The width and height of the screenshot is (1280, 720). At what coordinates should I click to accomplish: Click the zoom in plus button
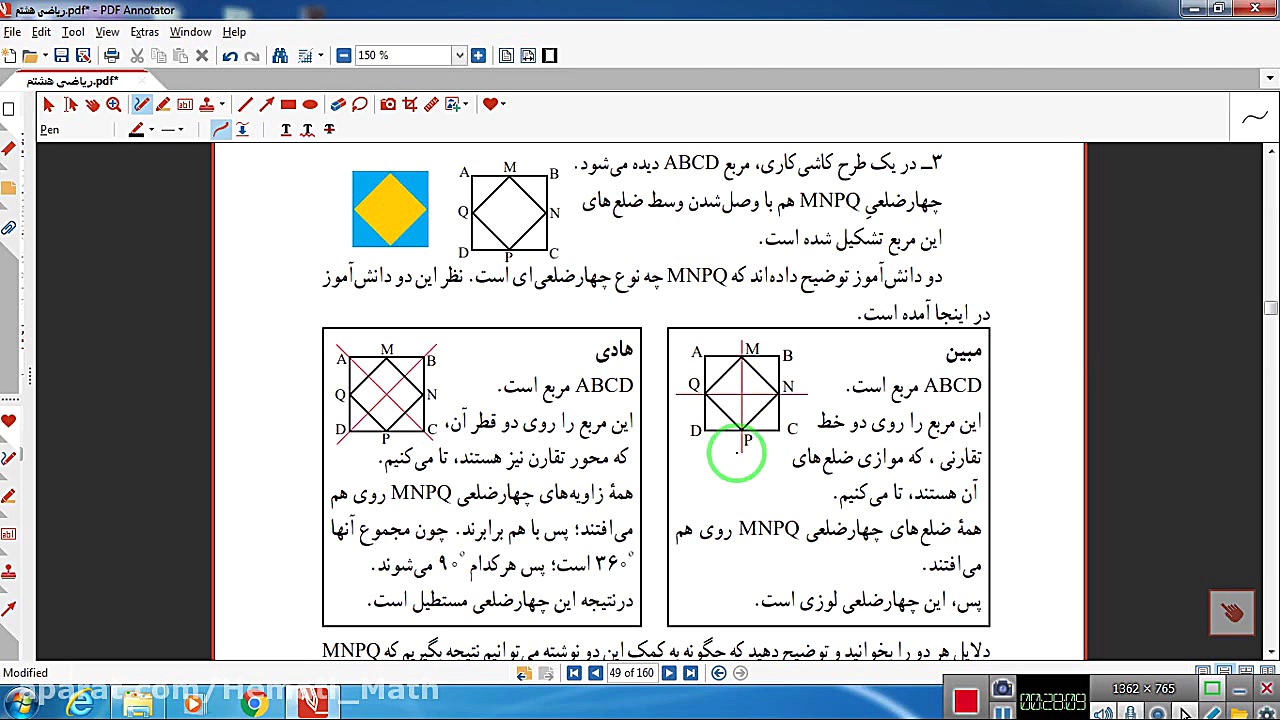pos(478,55)
